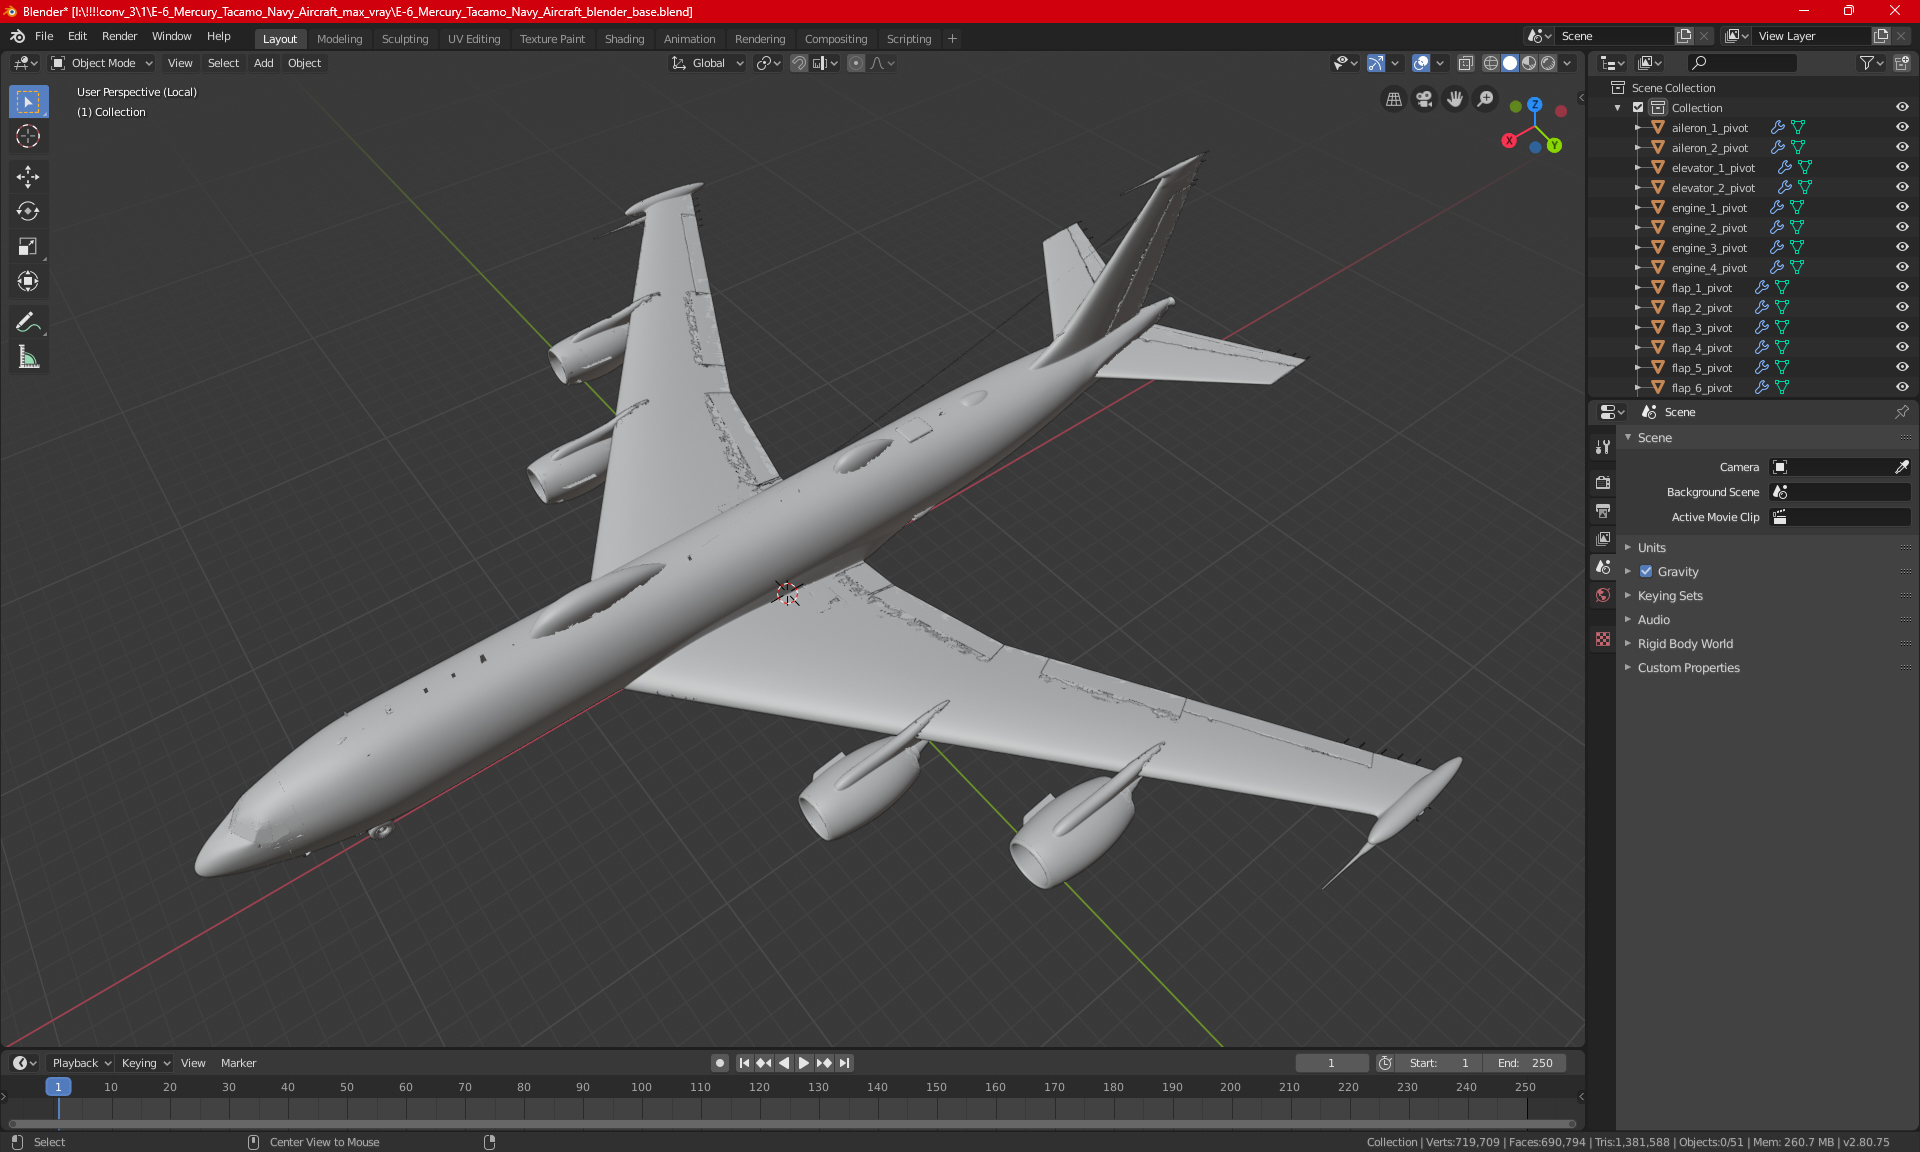Select the Scale tool
1920x1152 pixels.
pyautogui.click(x=28, y=247)
